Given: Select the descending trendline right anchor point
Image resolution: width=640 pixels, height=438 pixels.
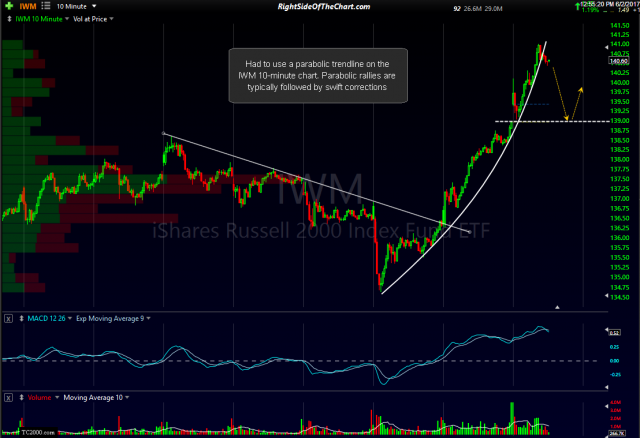Looking at the screenshot, I should 470,232.
